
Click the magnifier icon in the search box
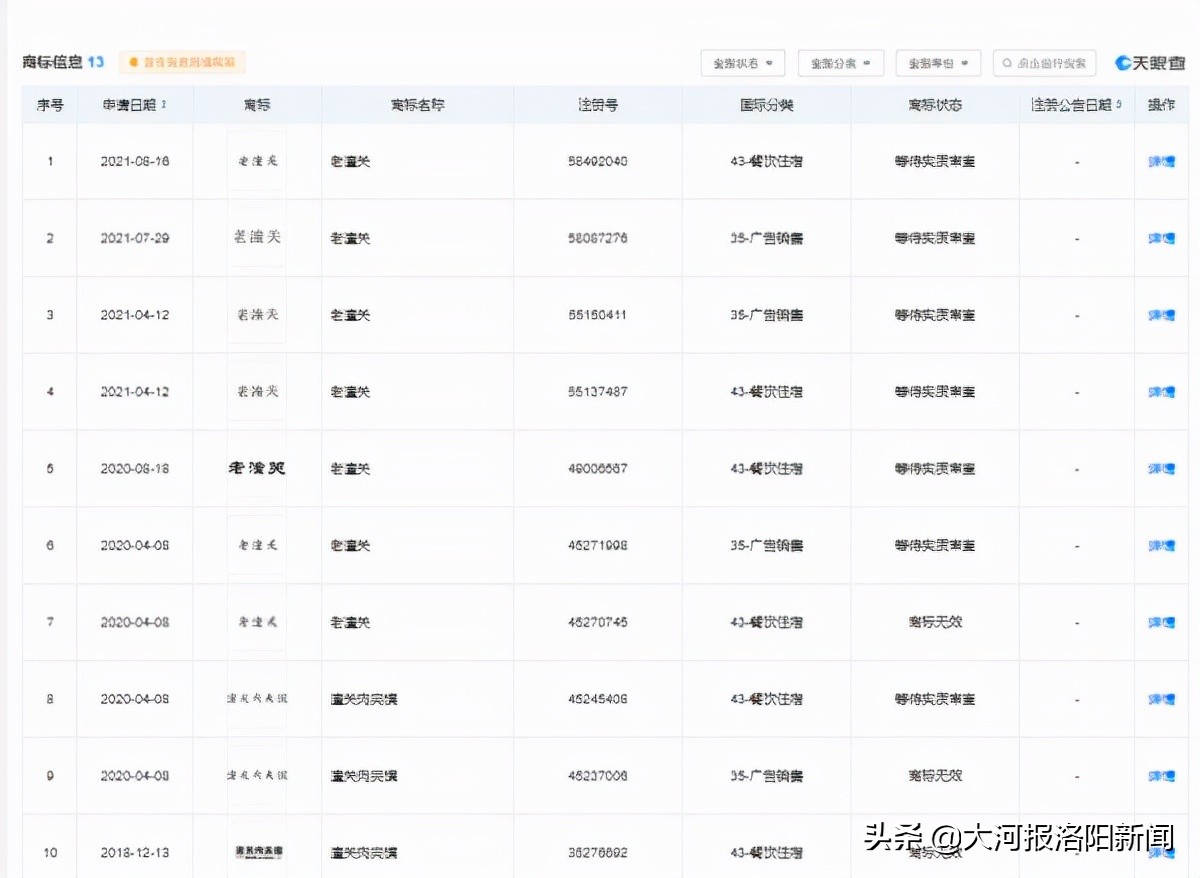(1007, 63)
